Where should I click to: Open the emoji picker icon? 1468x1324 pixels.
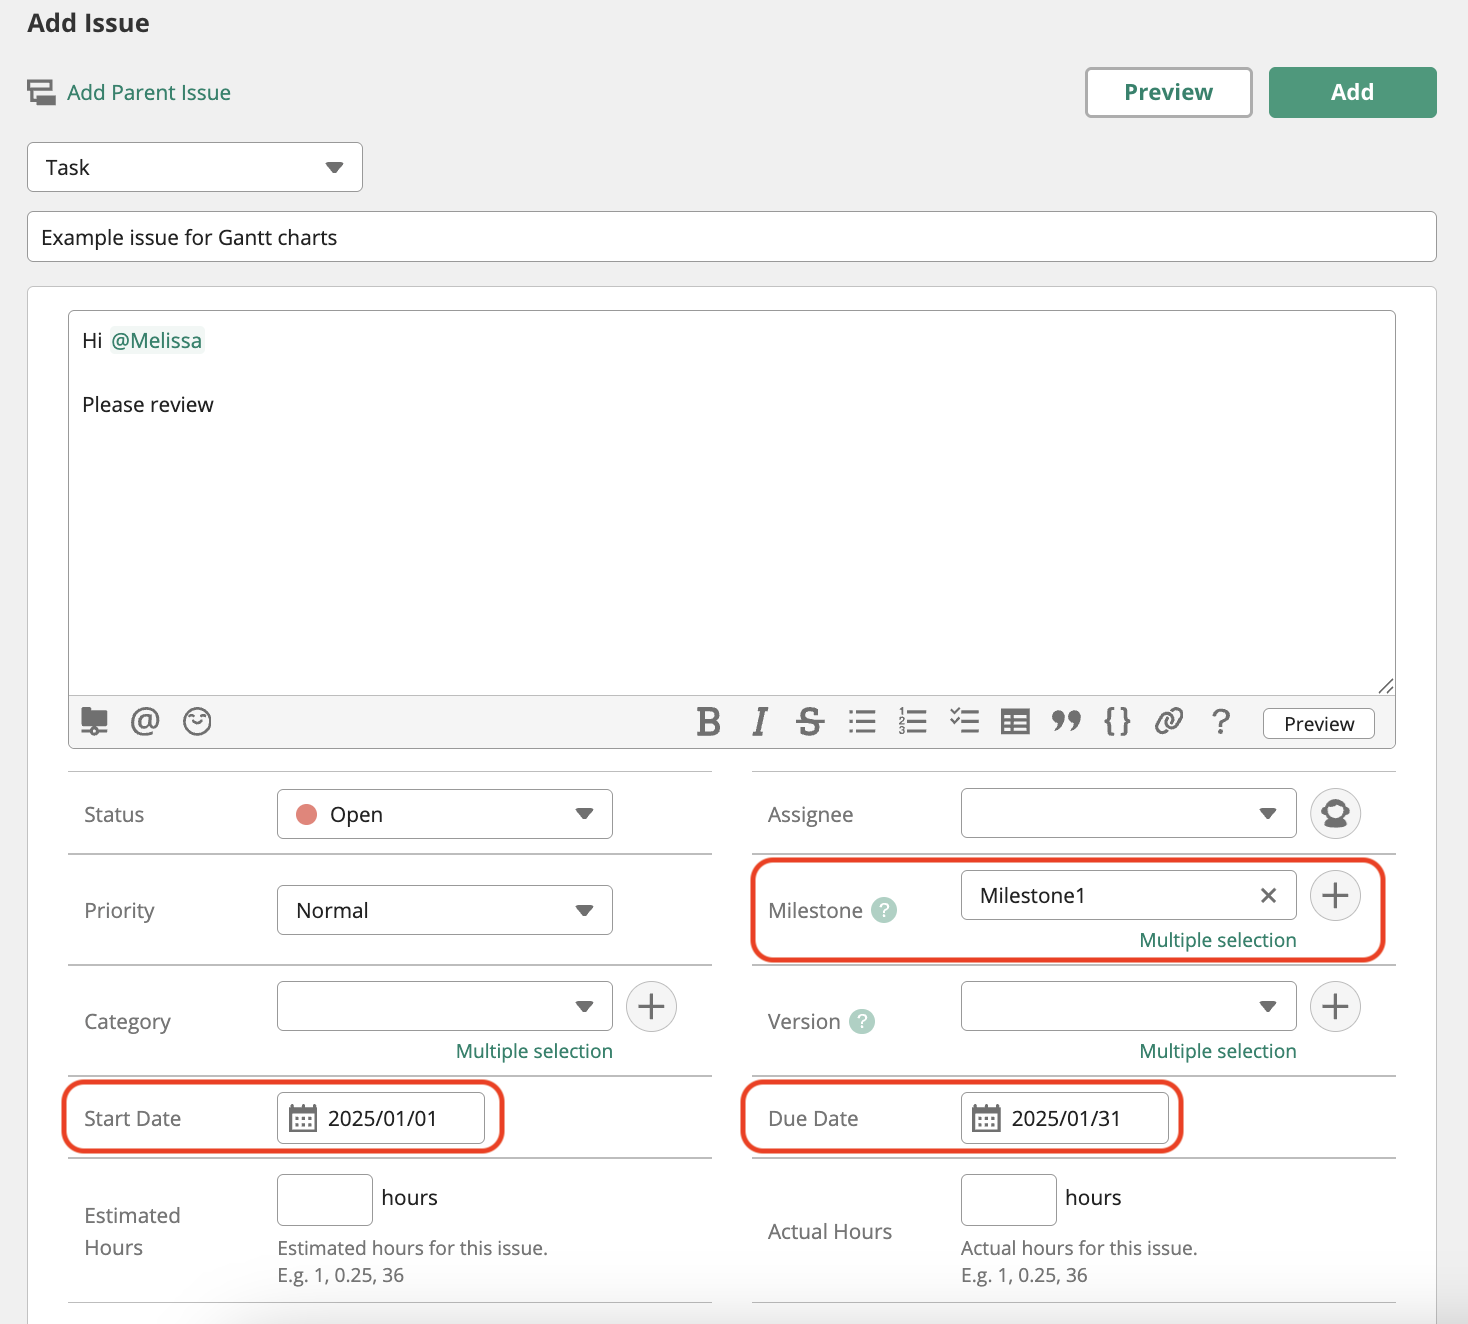pyautogui.click(x=197, y=721)
